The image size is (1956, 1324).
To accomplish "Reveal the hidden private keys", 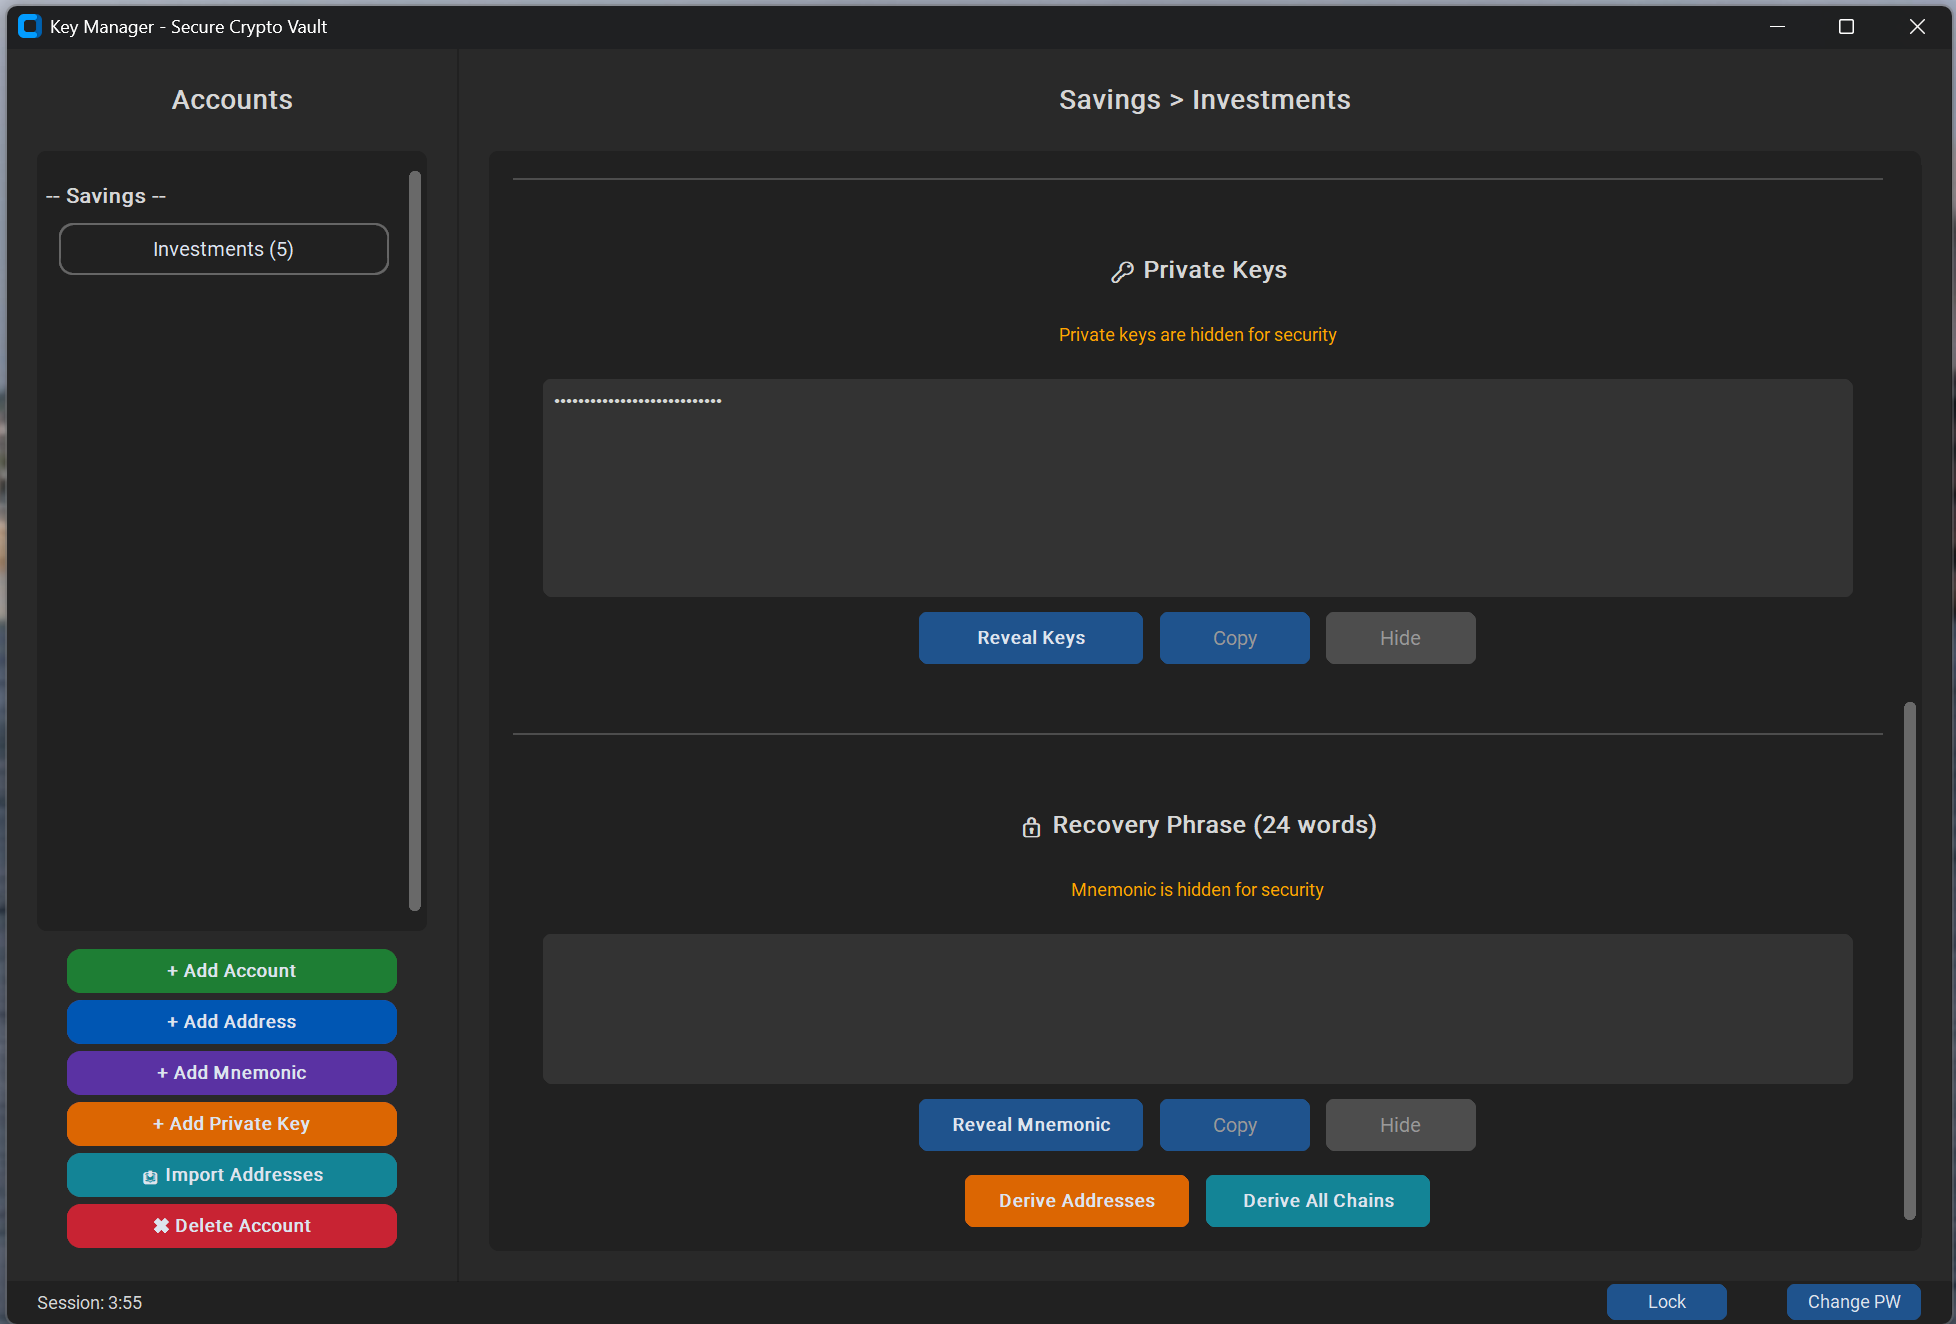I will (1031, 638).
